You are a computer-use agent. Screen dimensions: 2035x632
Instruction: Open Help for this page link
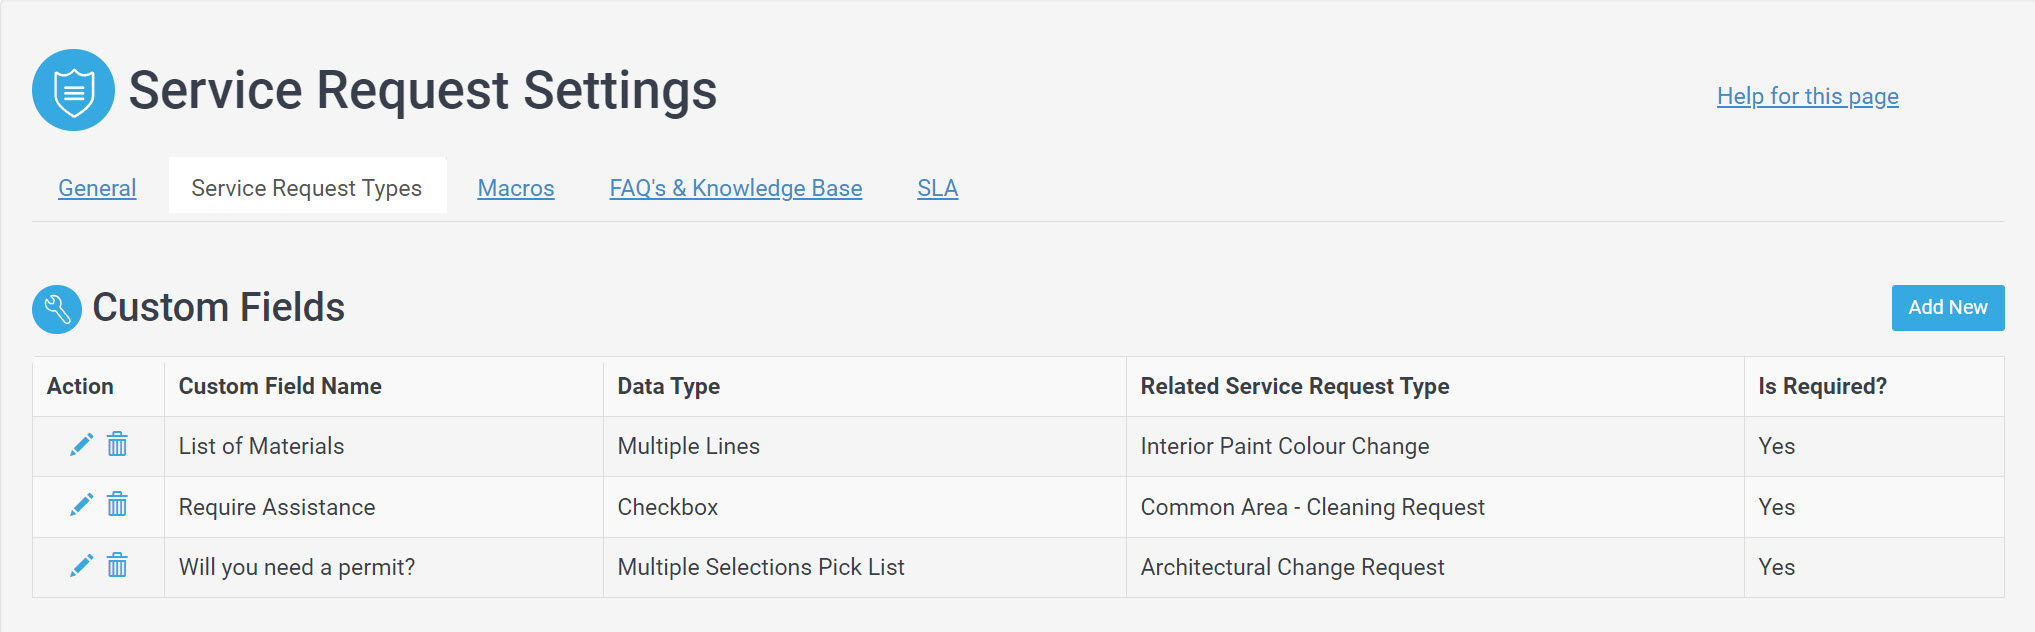(1808, 96)
